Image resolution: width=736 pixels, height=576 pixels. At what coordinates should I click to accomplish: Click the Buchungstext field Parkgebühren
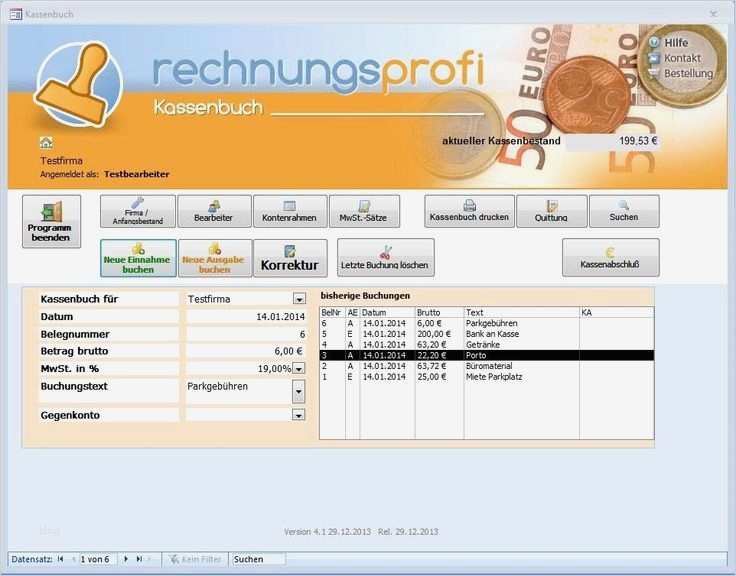click(239, 392)
